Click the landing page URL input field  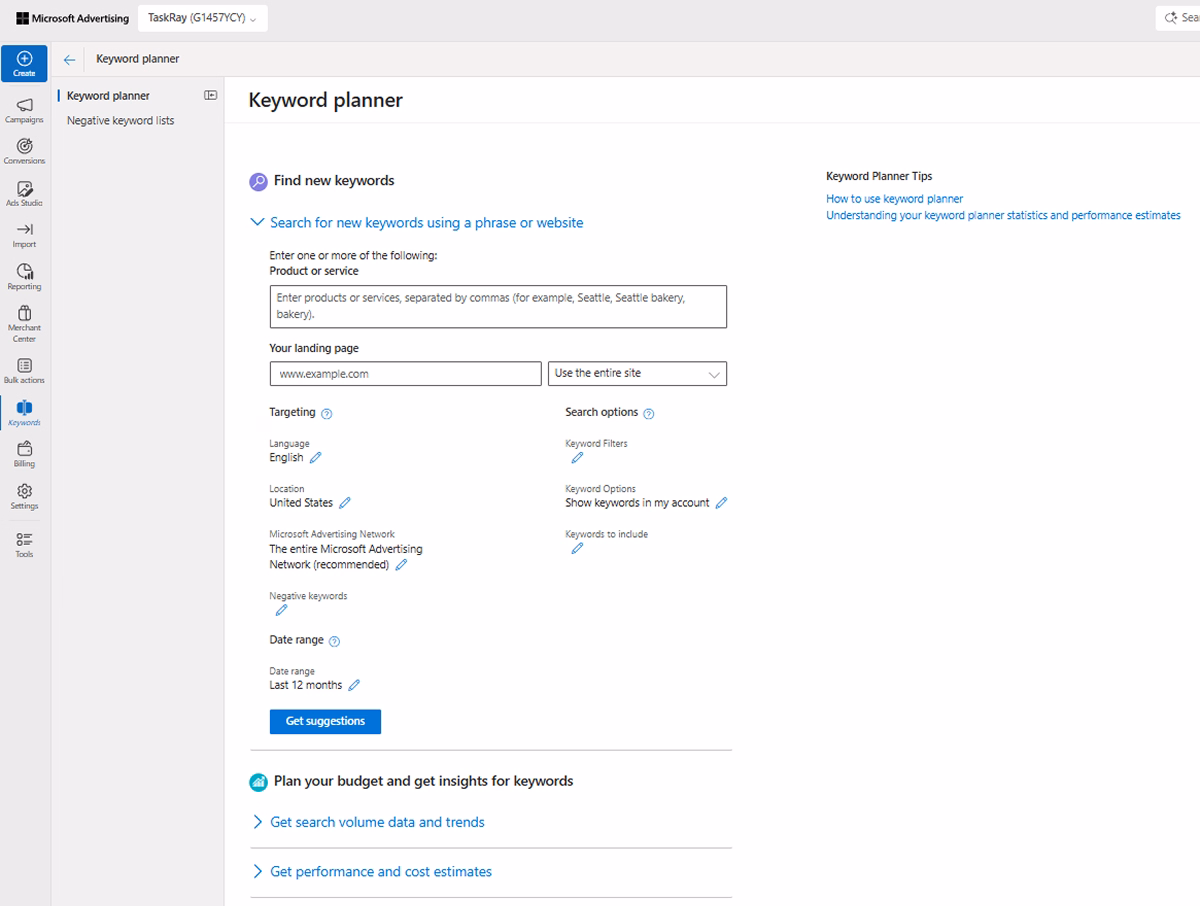405,373
